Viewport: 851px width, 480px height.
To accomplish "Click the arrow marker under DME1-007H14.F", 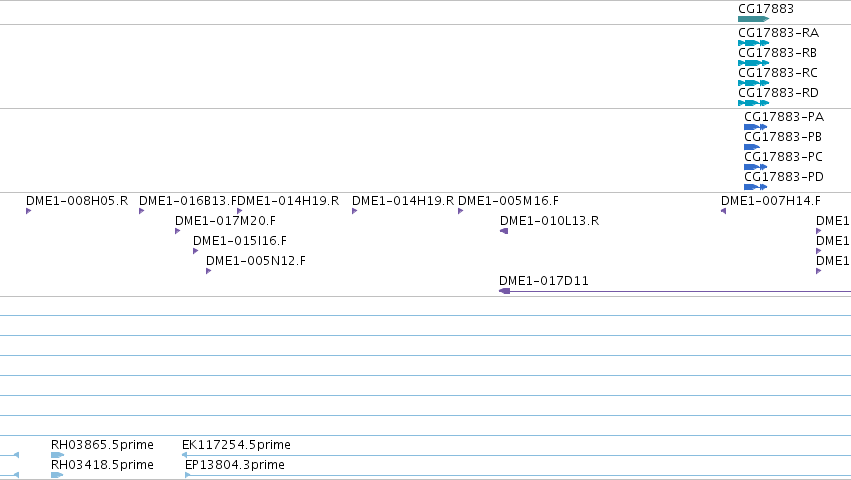I will [723, 211].
